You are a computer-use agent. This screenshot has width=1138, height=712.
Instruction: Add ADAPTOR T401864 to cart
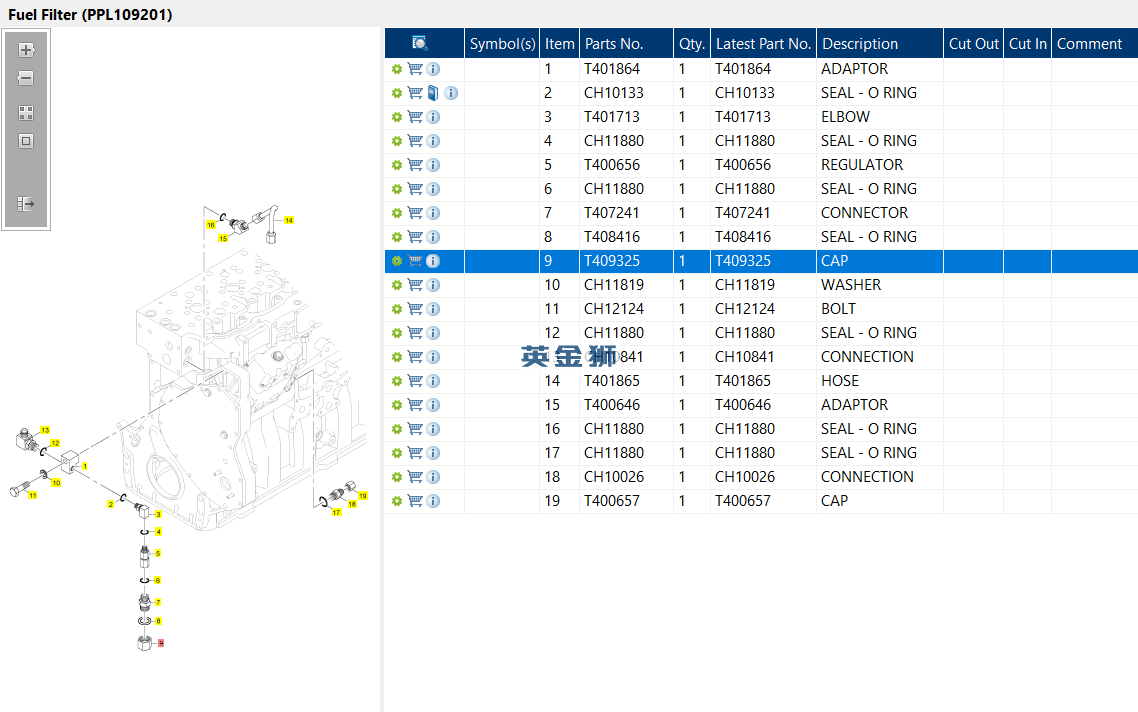[x=415, y=69]
